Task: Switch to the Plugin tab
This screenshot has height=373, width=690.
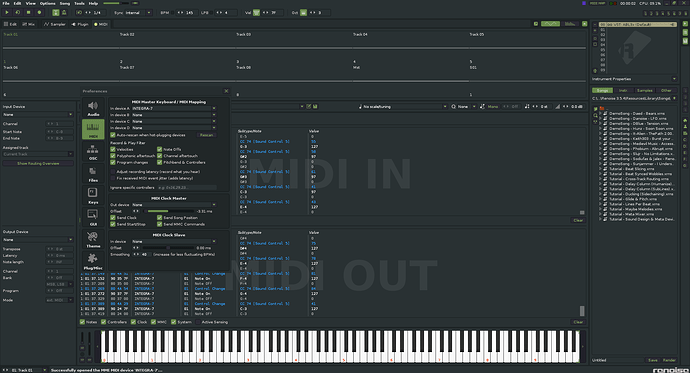Action: point(80,24)
